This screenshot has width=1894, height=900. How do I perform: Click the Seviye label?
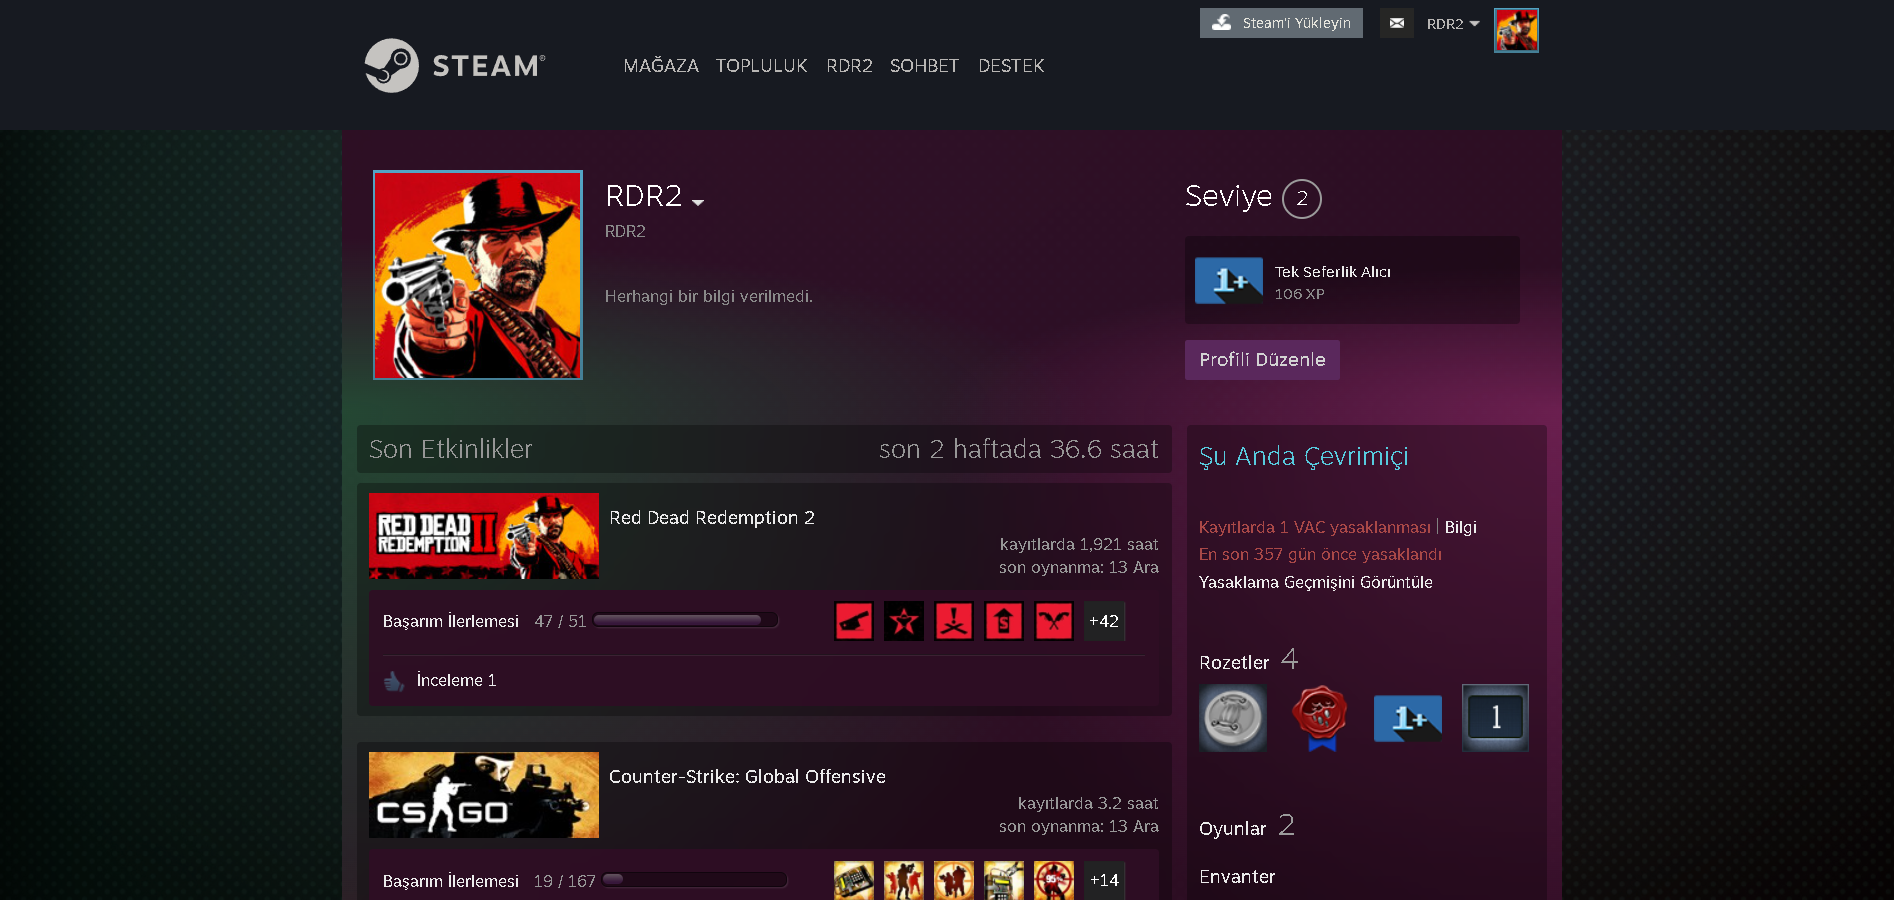[1228, 196]
